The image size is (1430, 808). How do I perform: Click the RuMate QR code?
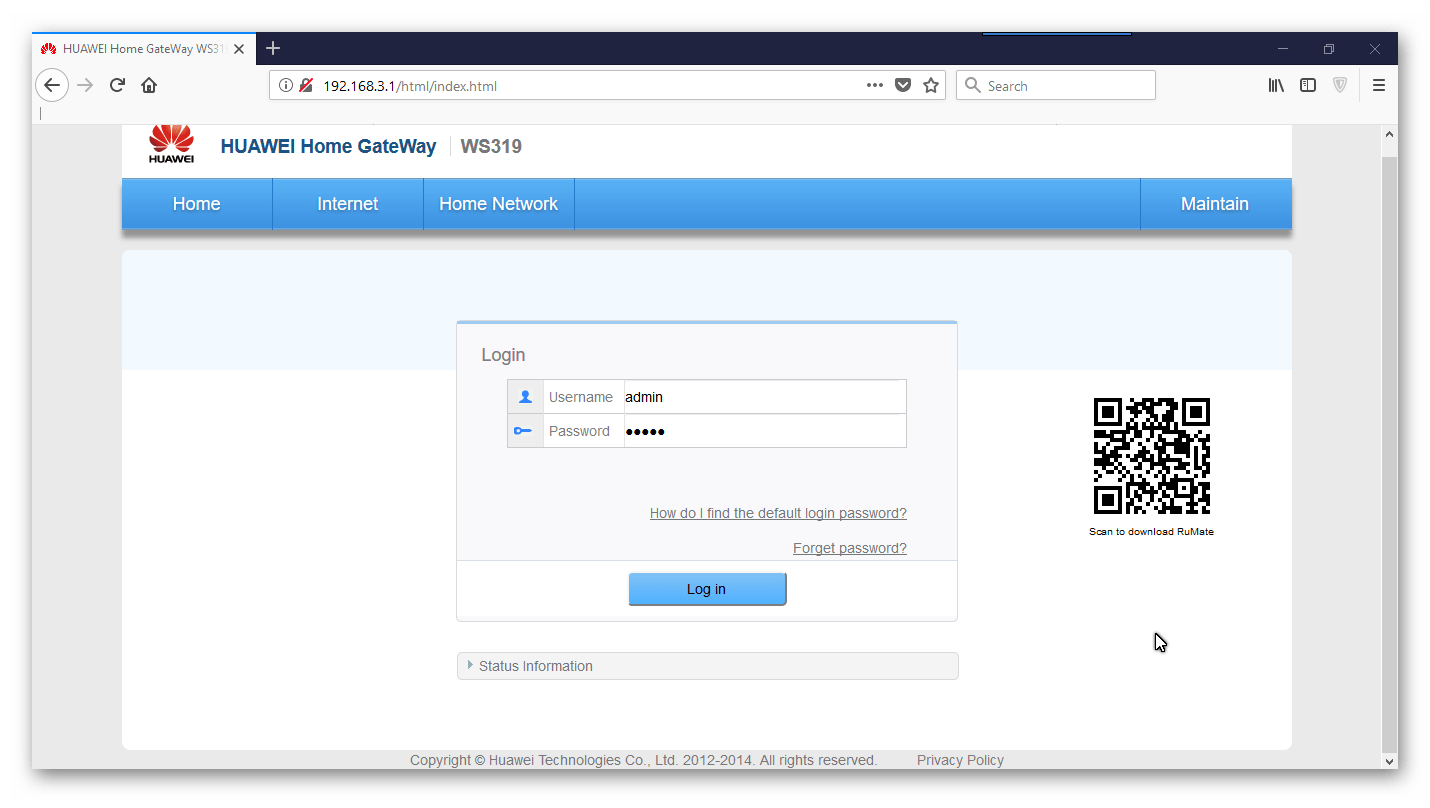click(x=1152, y=456)
